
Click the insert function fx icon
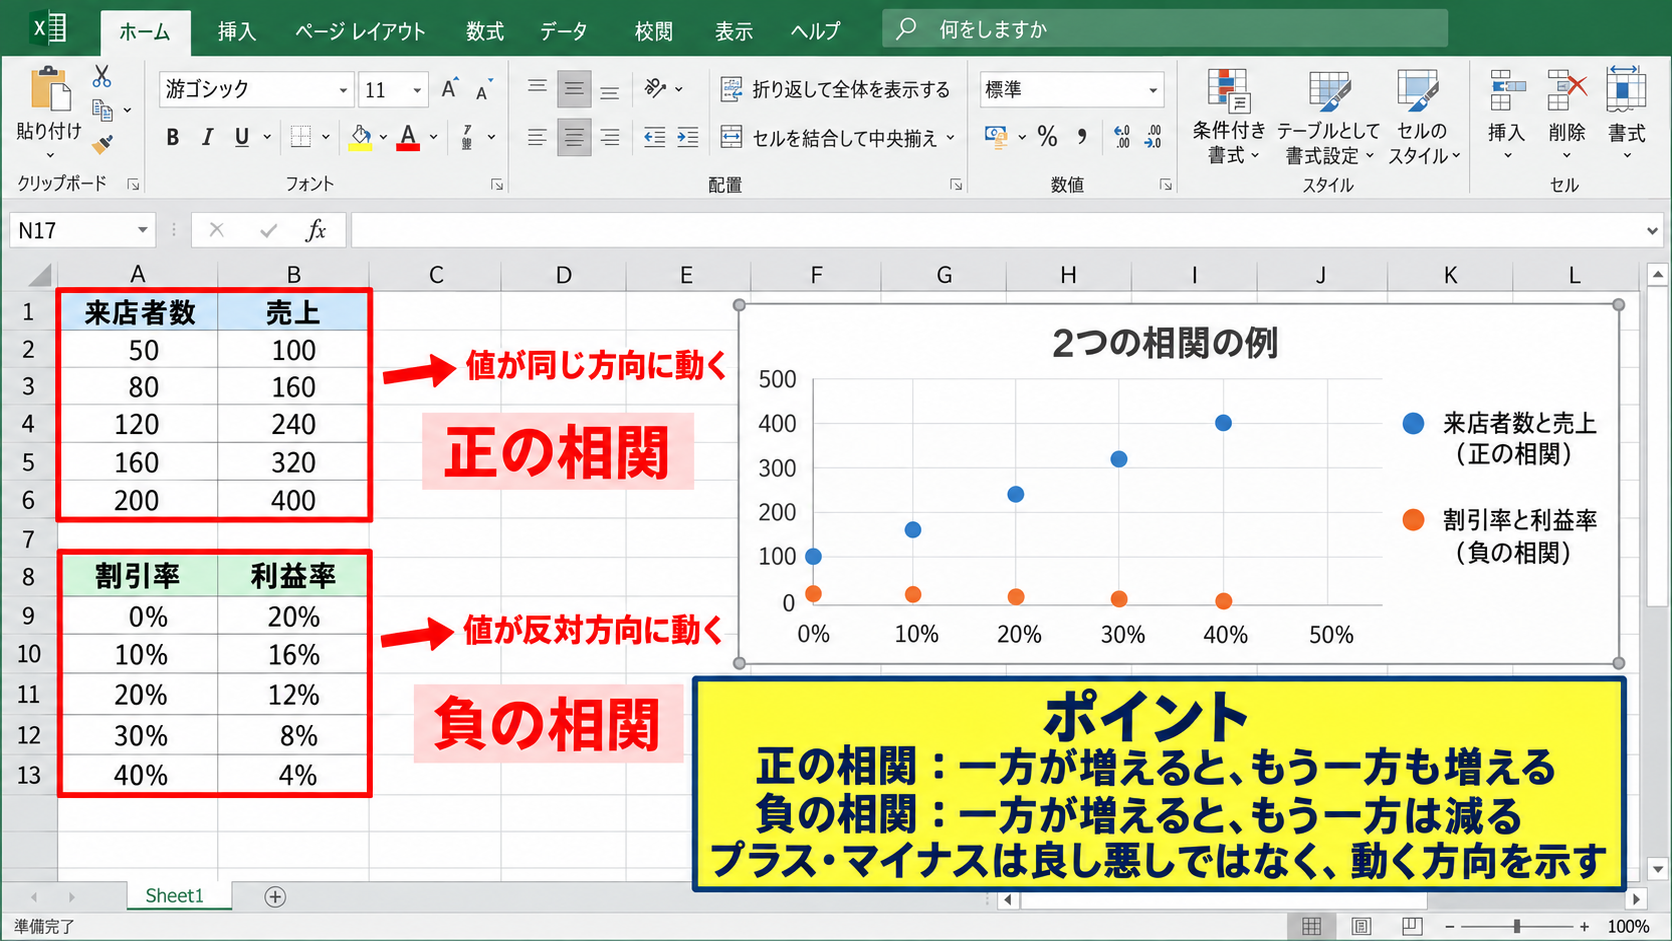316,230
